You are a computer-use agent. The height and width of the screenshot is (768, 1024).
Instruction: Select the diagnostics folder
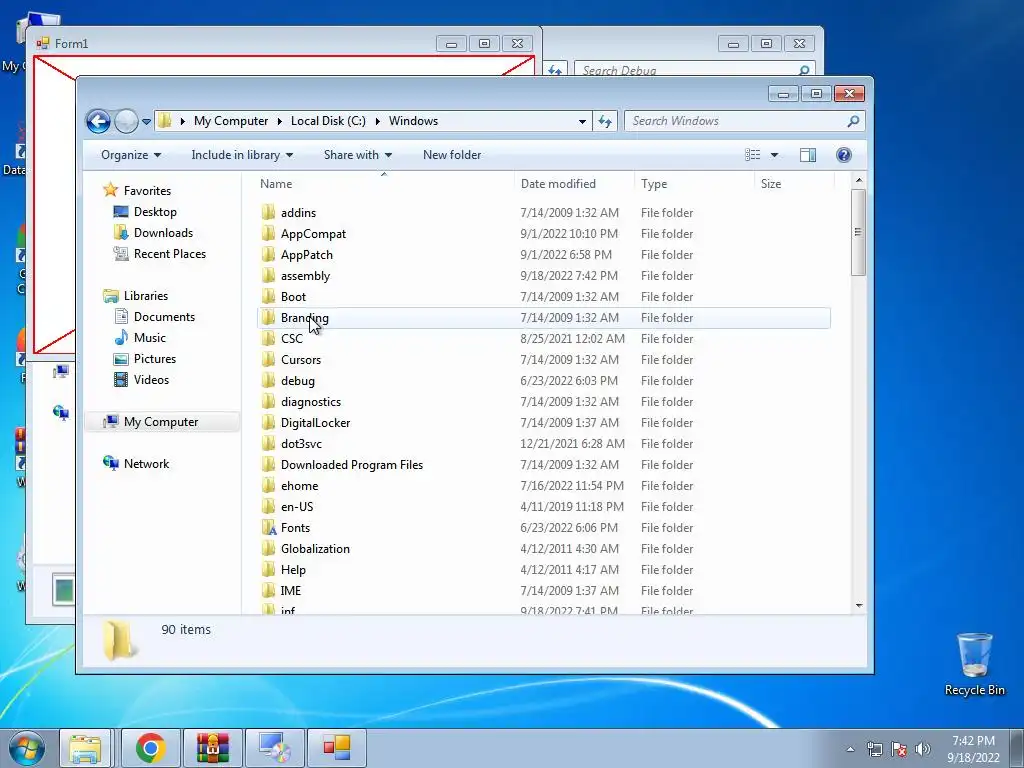click(x=310, y=402)
